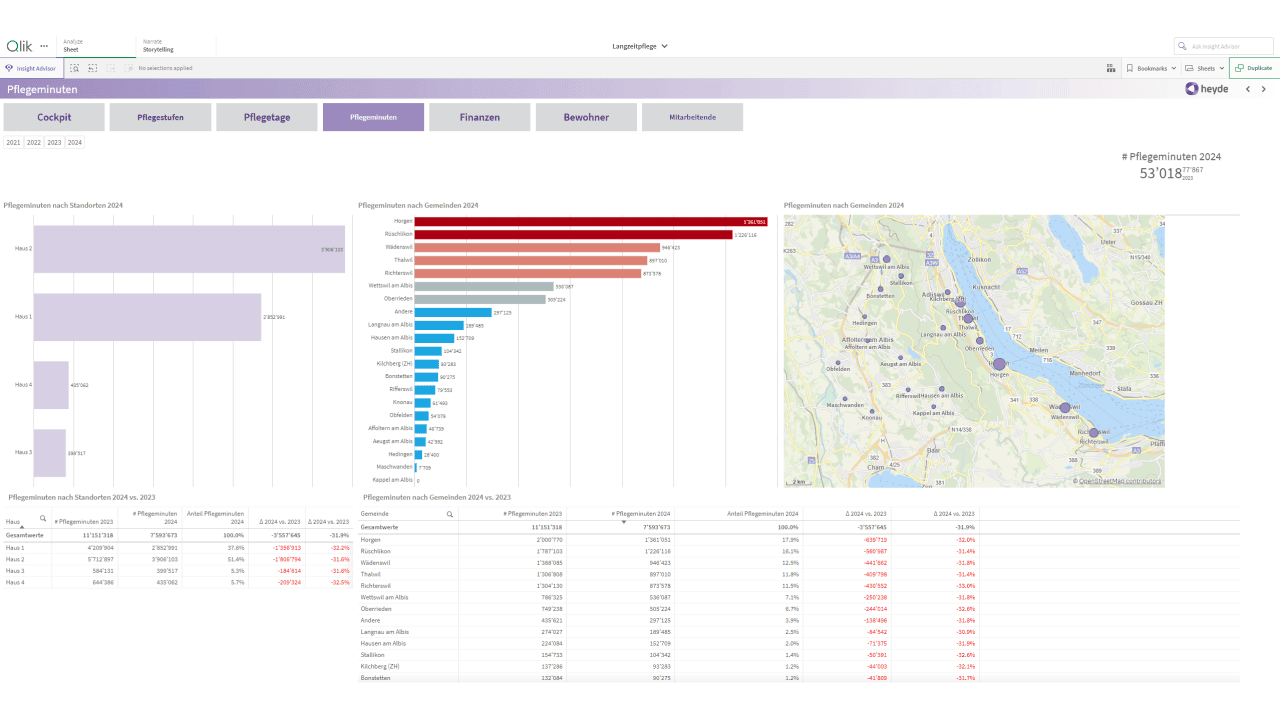Click the Duplicate sheet button
Image resolution: width=1280 pixels, height=720 pixels.
pos(1254,68)
